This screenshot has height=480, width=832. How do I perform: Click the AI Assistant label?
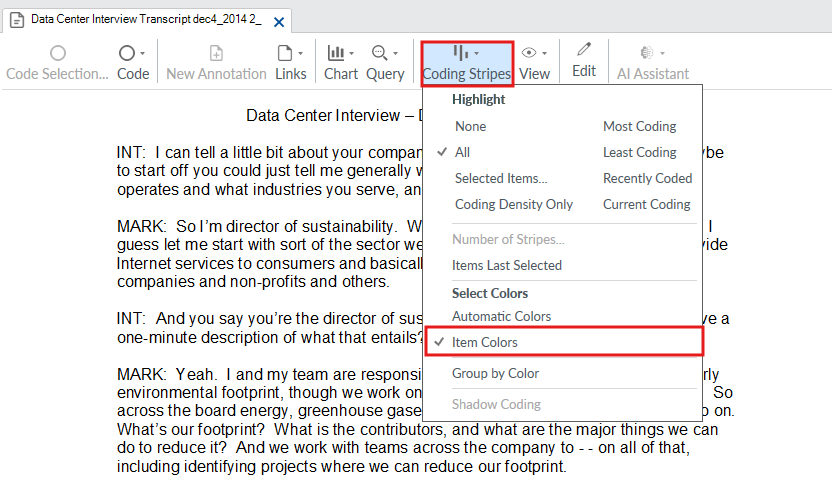click(653, 74)
